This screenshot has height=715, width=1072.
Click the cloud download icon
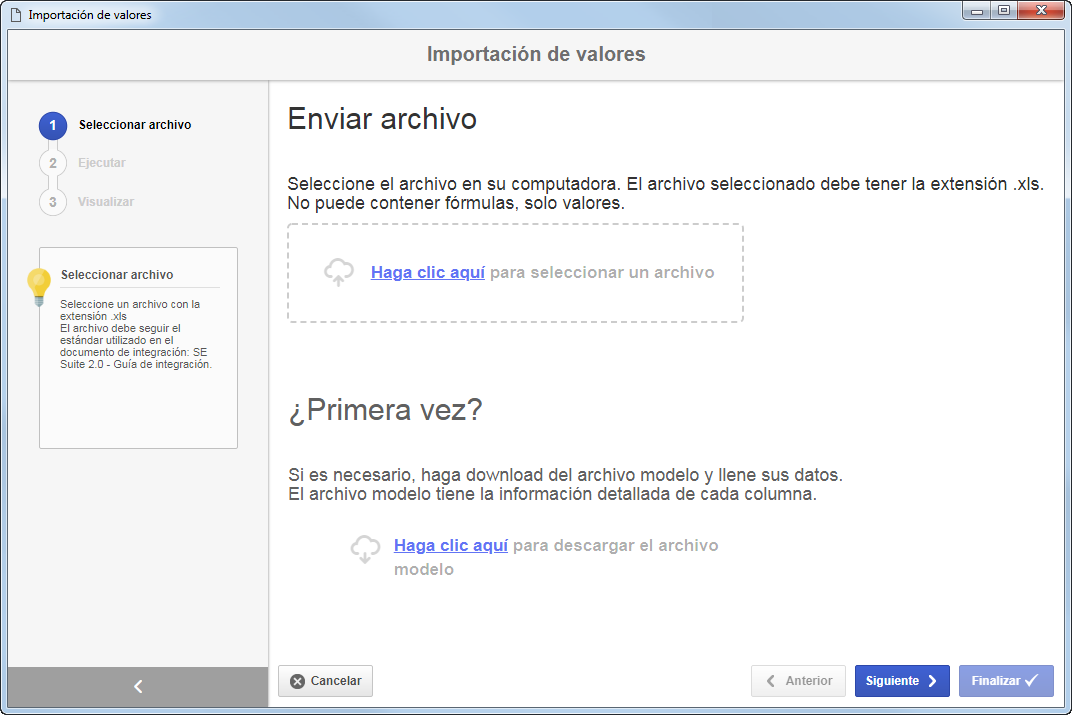[365, 549]
